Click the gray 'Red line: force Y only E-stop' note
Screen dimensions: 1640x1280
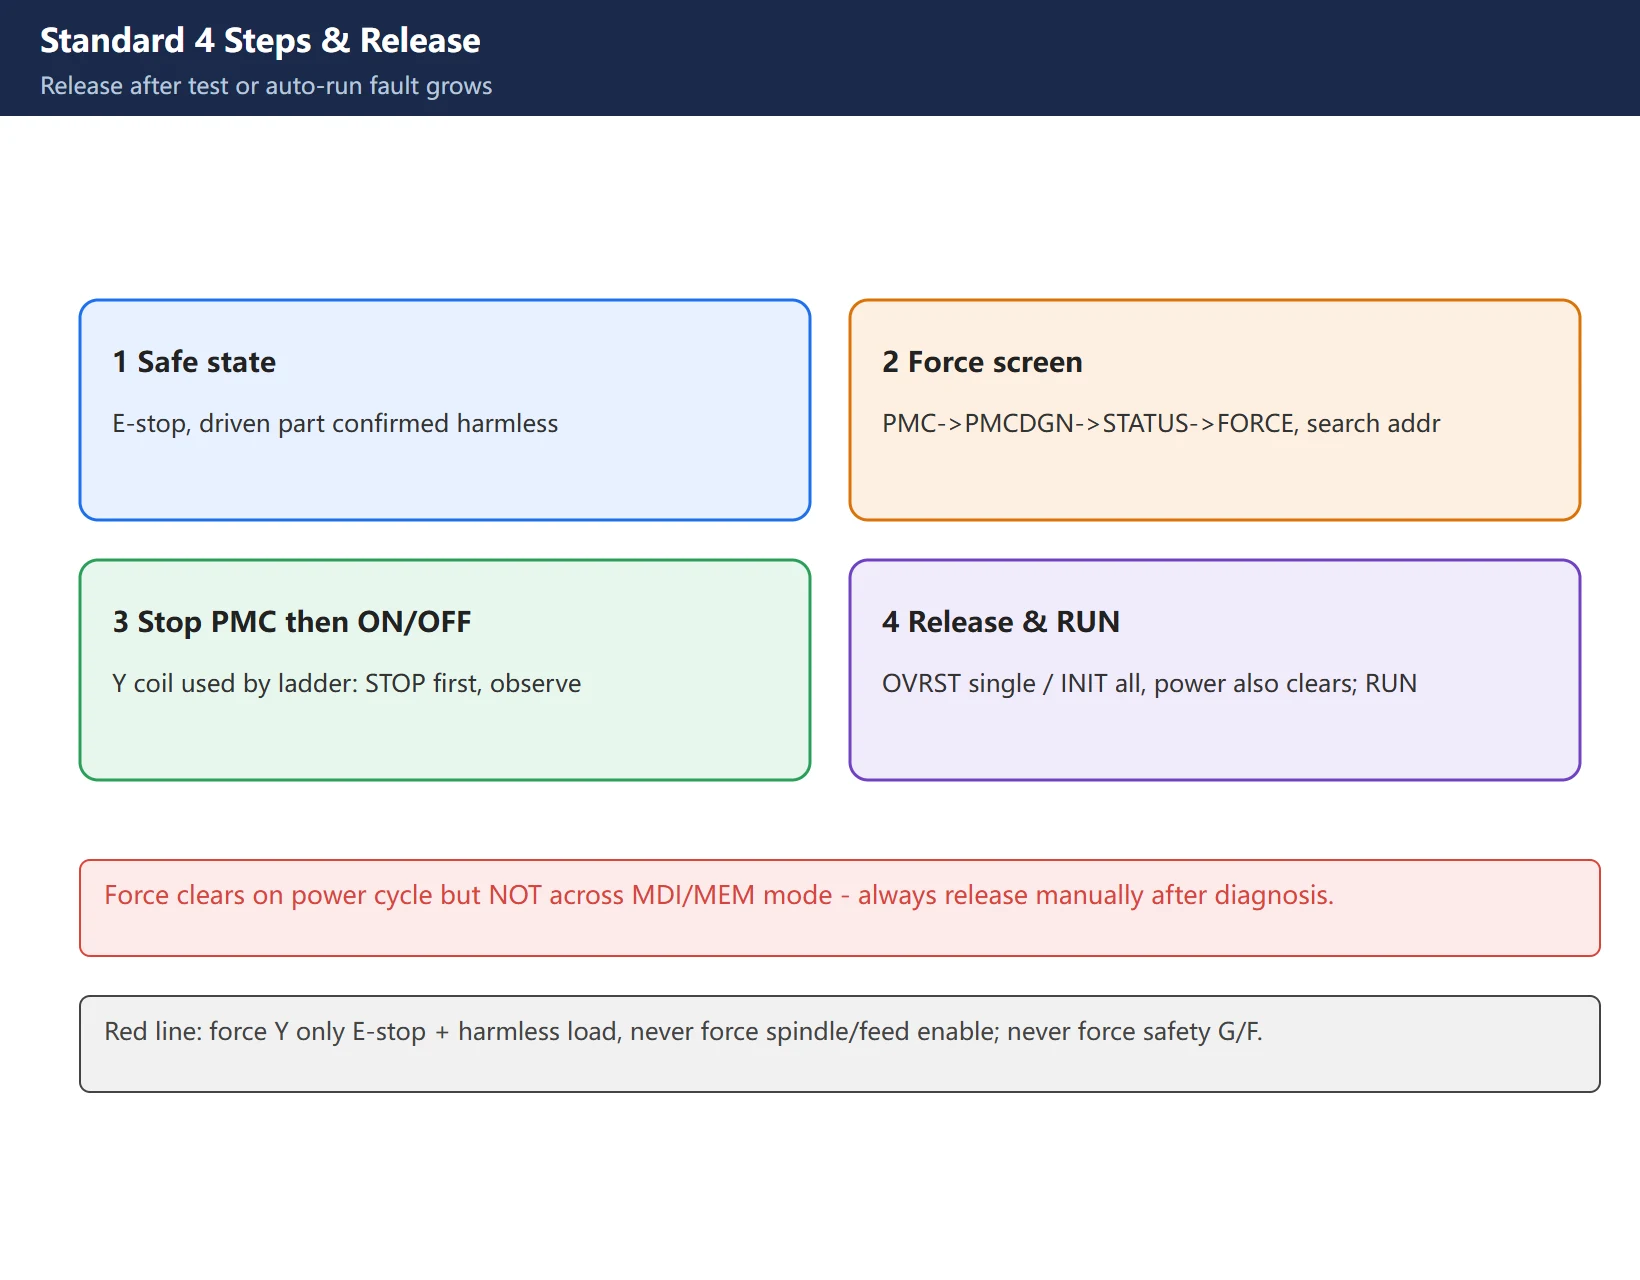point(840,1044)
